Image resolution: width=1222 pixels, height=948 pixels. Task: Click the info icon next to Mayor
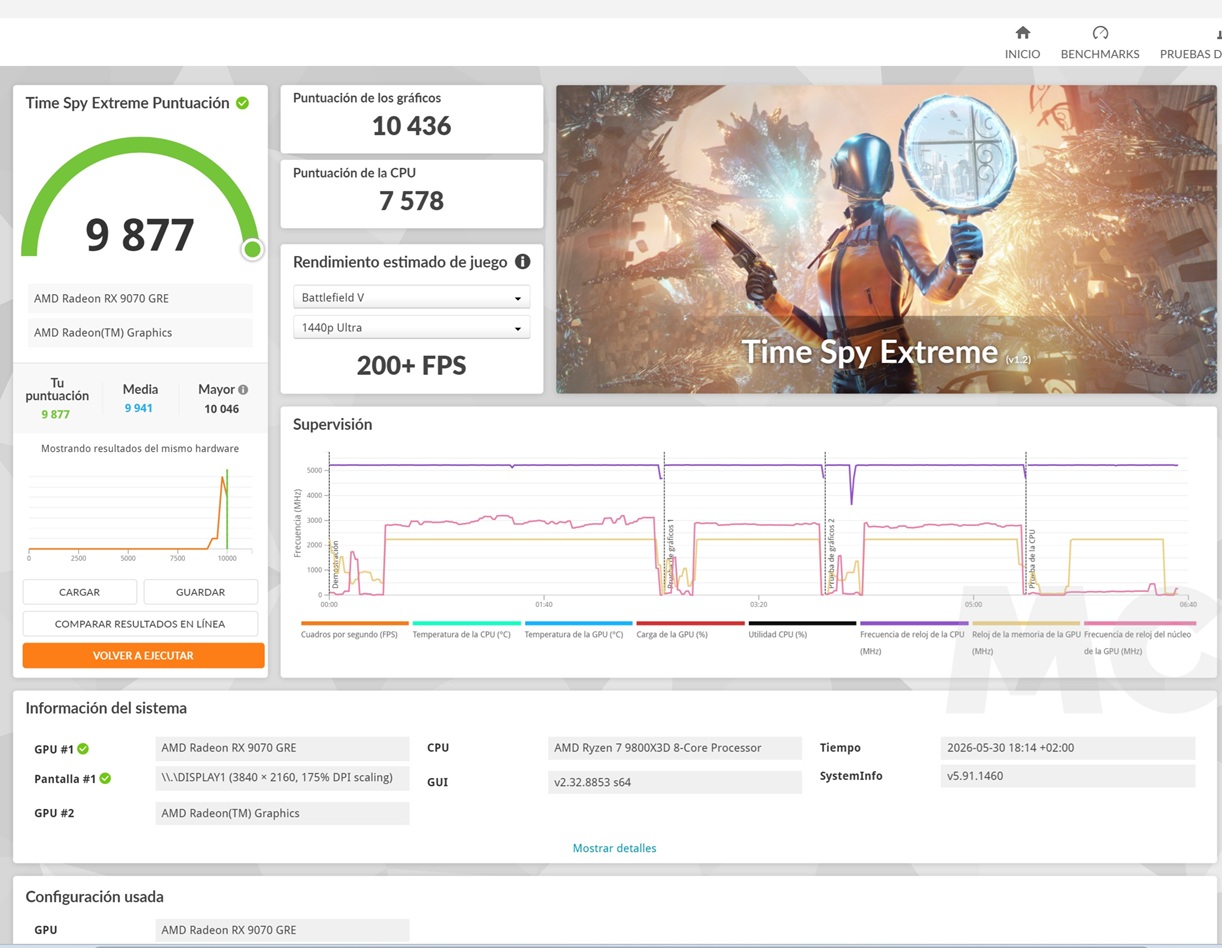click(243, 390)
